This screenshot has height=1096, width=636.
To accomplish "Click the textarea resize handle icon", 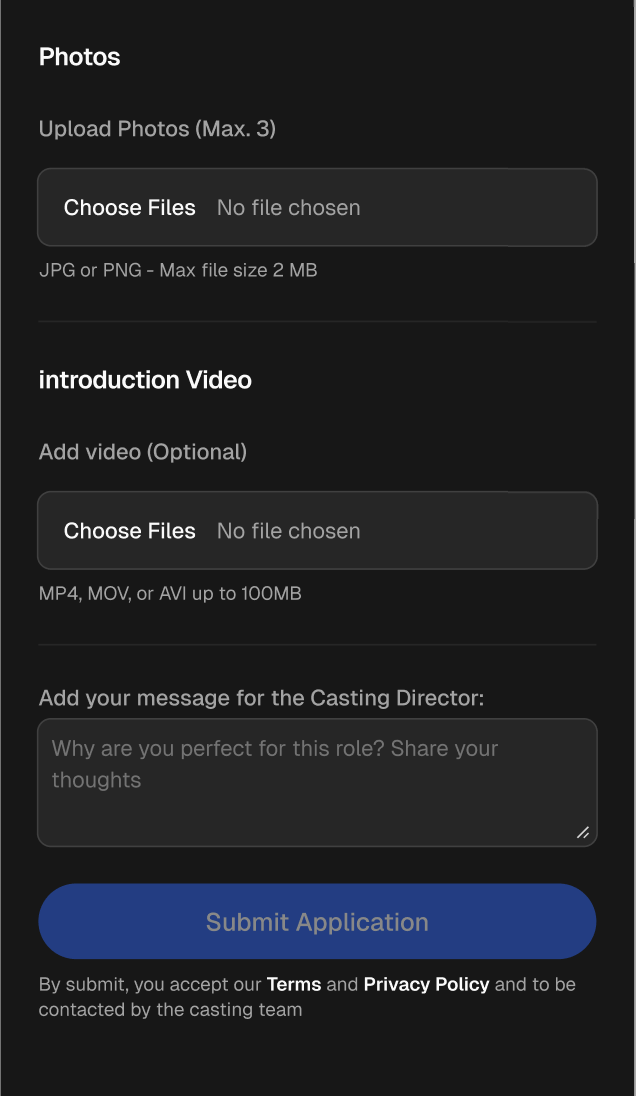I will click(x=583, y=832).
